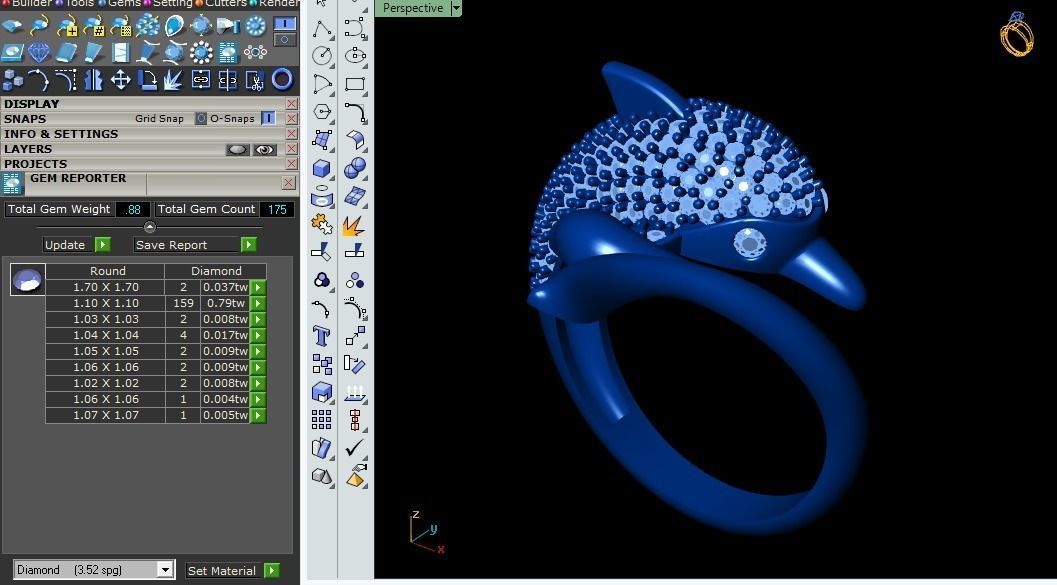The height and width of the screenshot is (585, 1057).
Task: Close the DISPLAY panel
Action: [x=291, y=103]
